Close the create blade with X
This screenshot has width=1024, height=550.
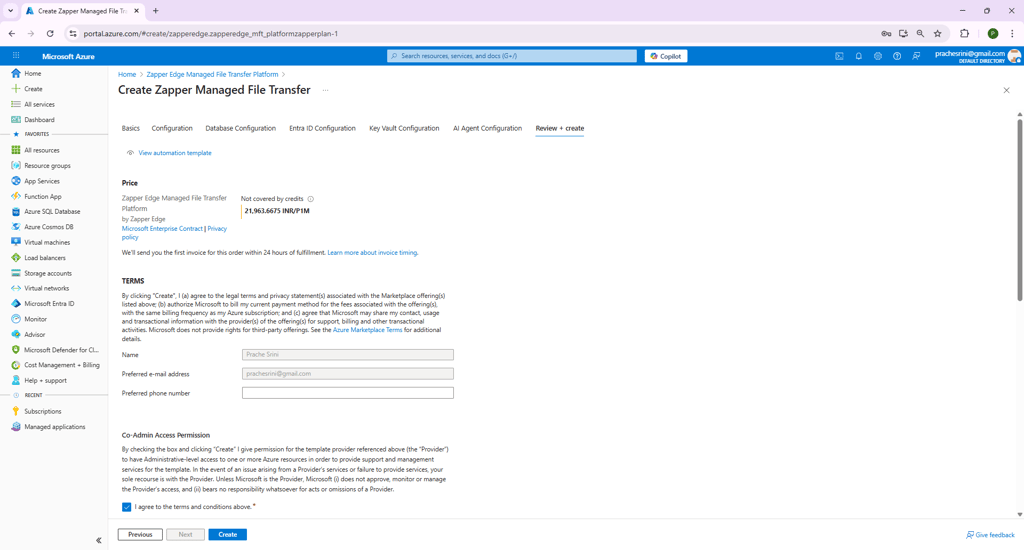(x=1006, y=90)
